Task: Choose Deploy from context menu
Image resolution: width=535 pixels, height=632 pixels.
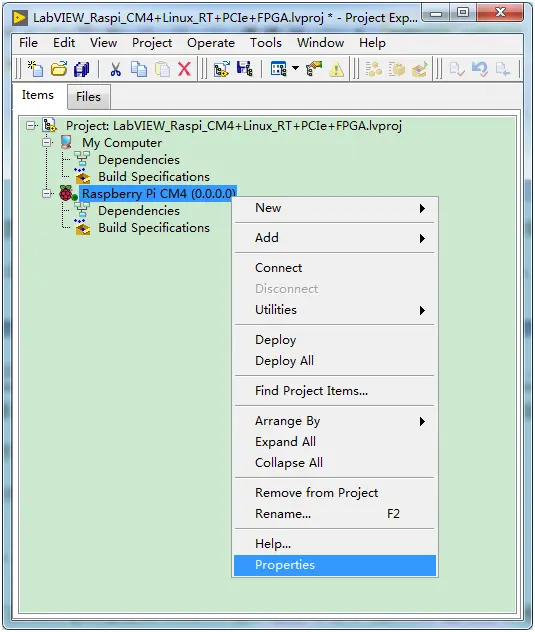Action: coord(335,340)
